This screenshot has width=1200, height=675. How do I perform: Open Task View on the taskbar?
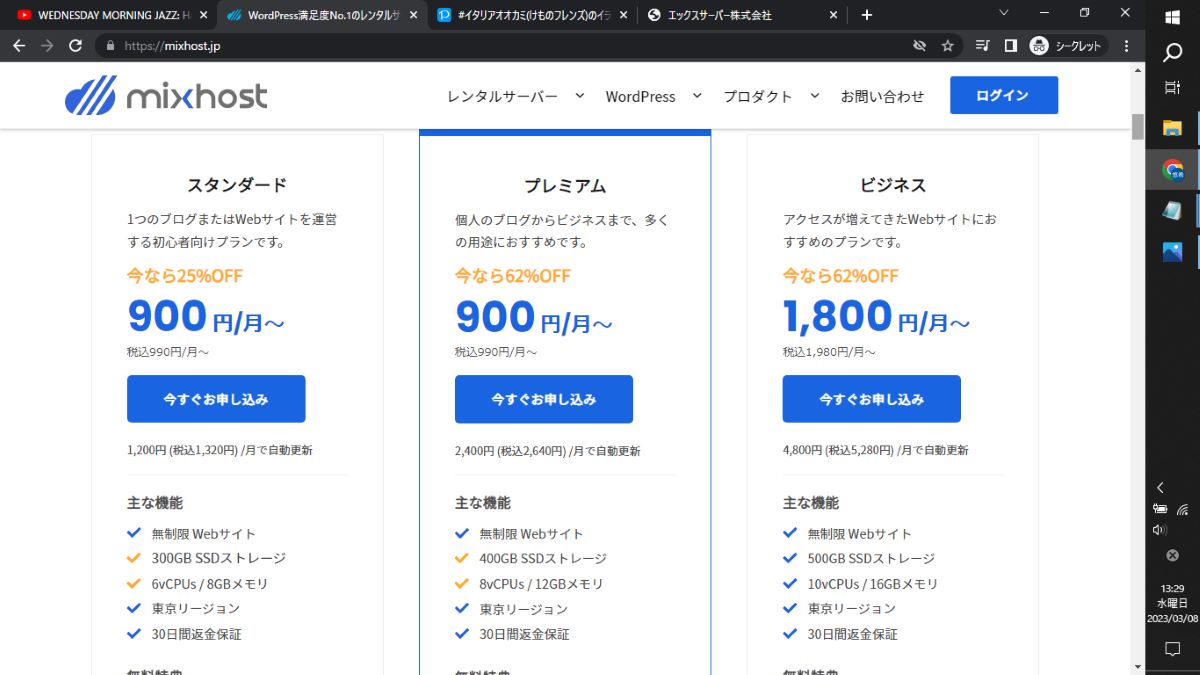coord(1173,88)
